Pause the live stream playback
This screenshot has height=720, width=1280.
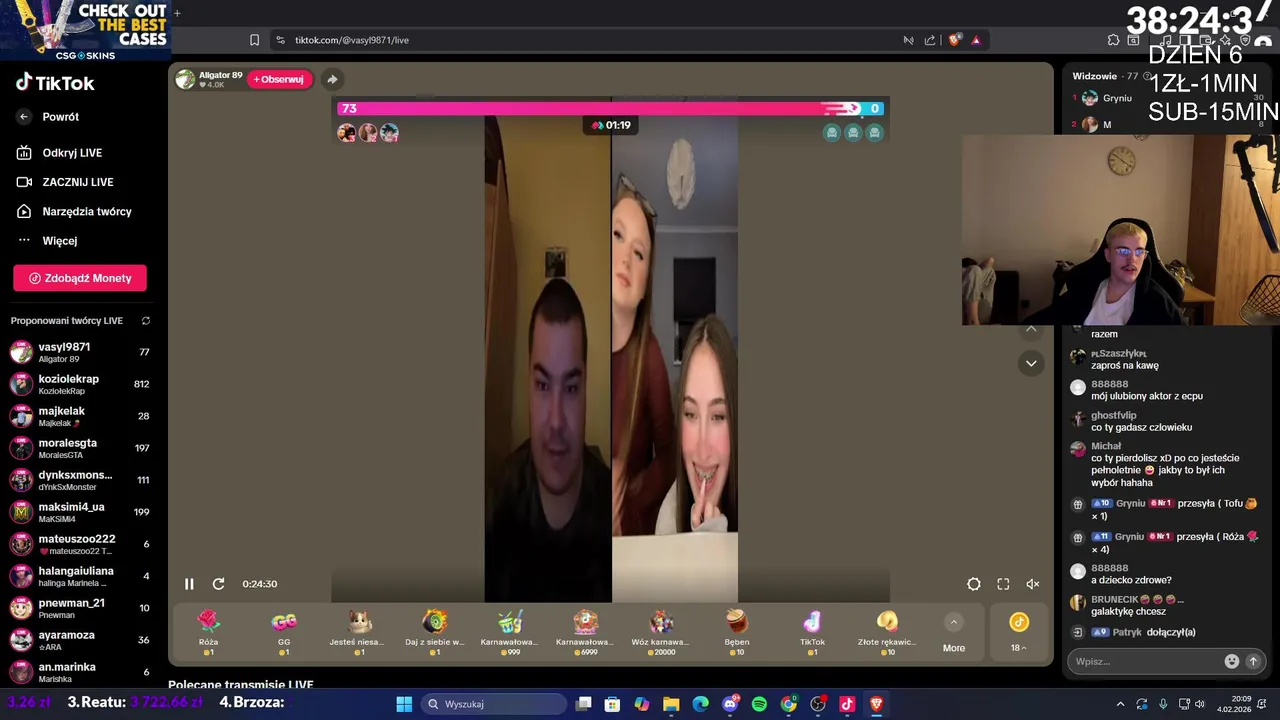coord(189,584)
